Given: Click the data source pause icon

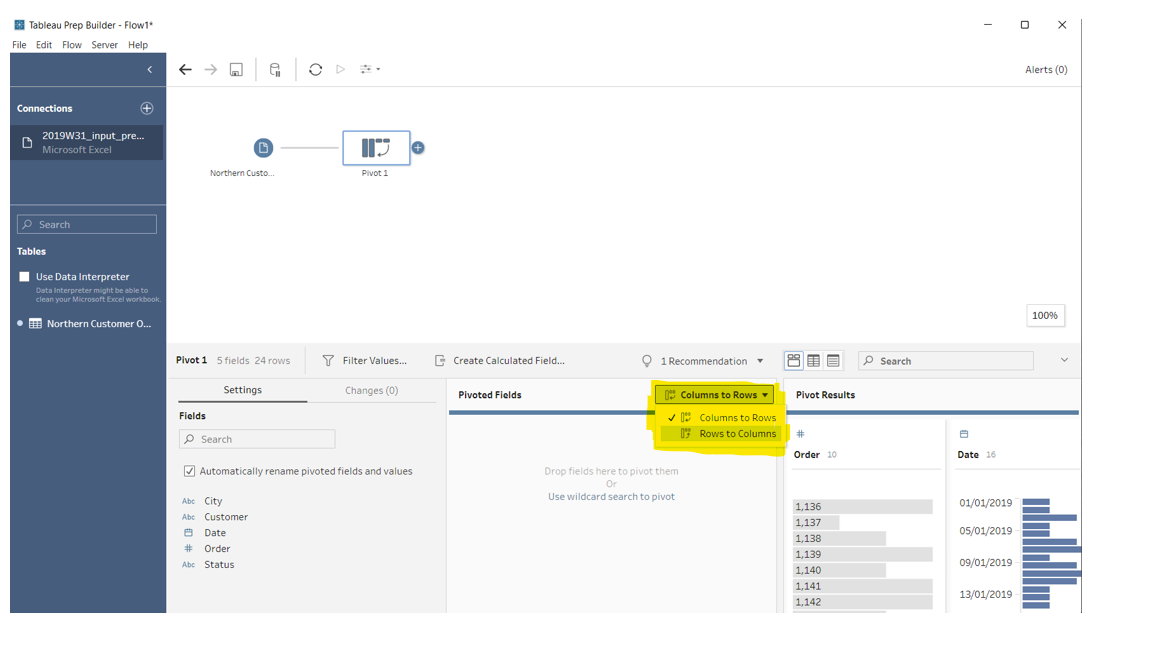Looking at the screenshot, I should click(x=275, y=70).
